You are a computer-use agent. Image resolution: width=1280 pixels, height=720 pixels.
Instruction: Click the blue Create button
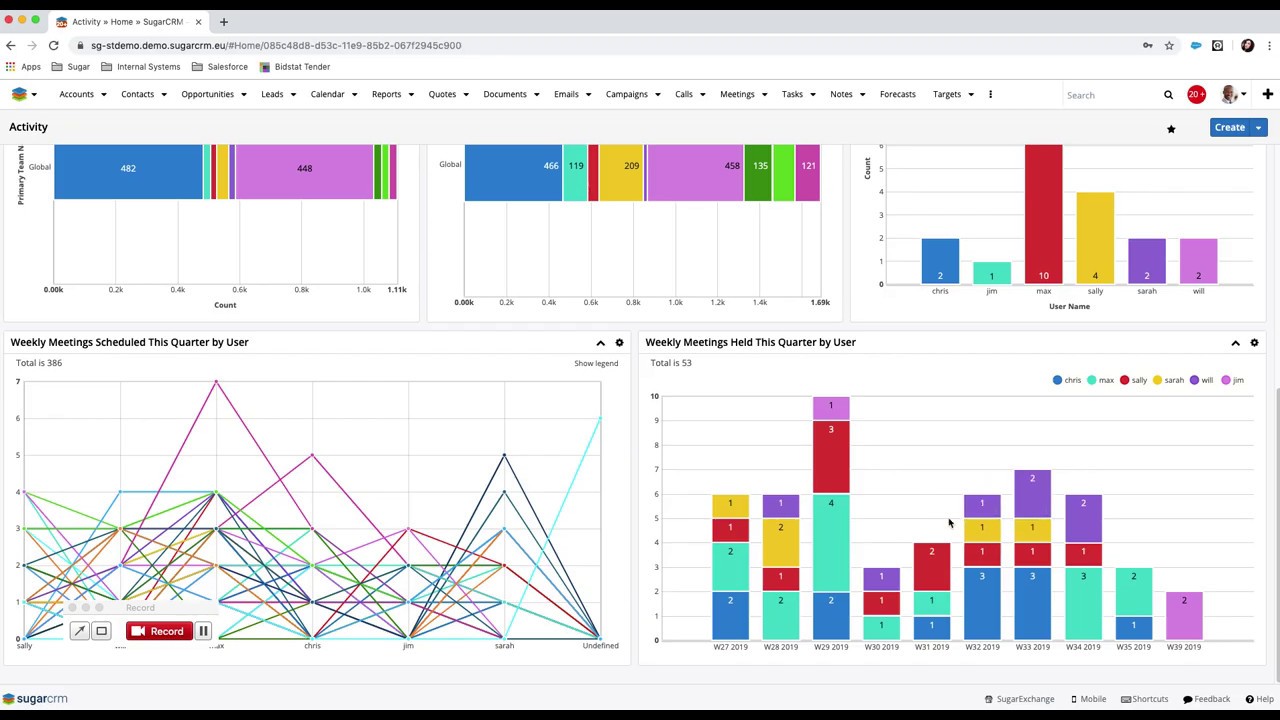[1229, 128]
